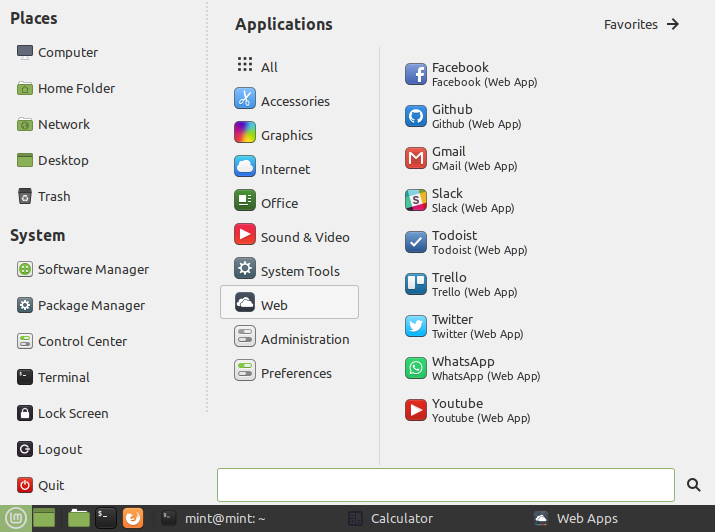
Task: Open Control Center icon
Action: [25, 341]
